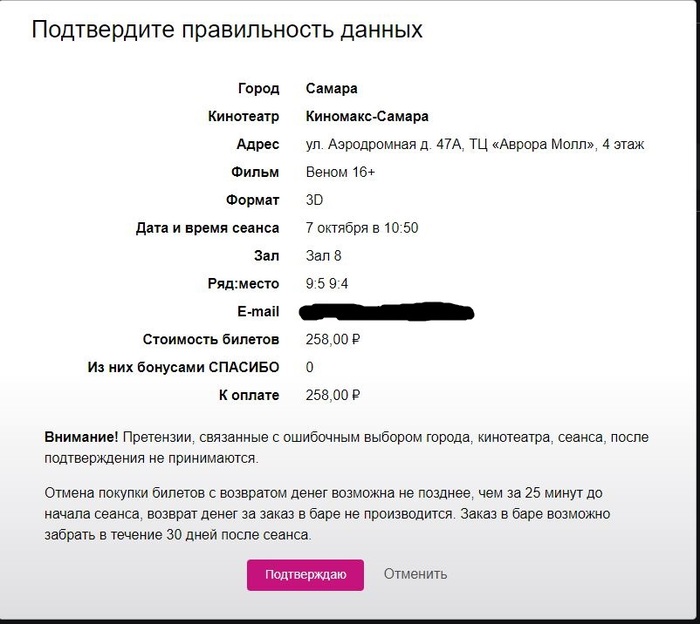The image size is (700, 624).
Task: Click the Из них бонусами СПАСИБО label
Action: [184, 367]
